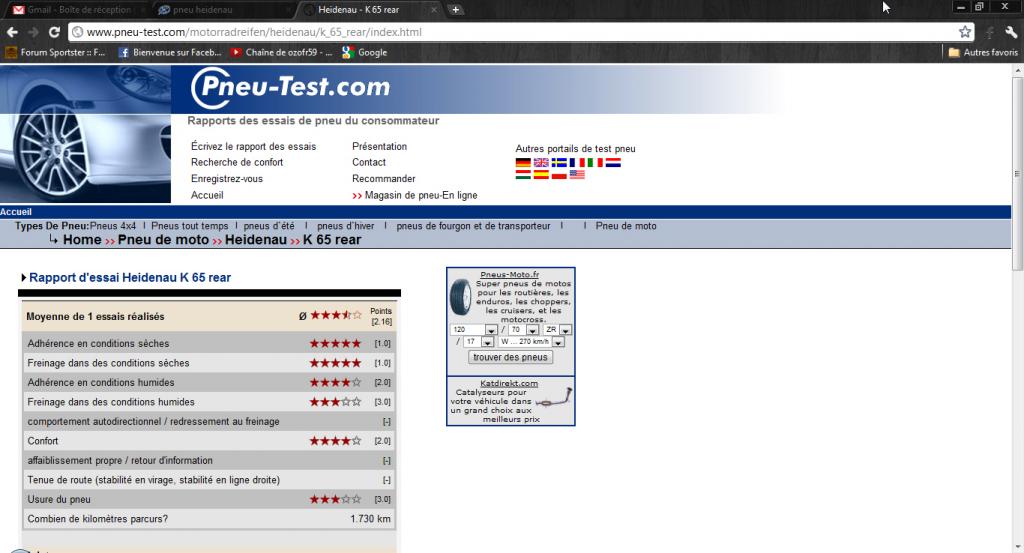Select pneus d'été category
The width and height of the screenshot is (1024, 553).
tap(269, 226)
